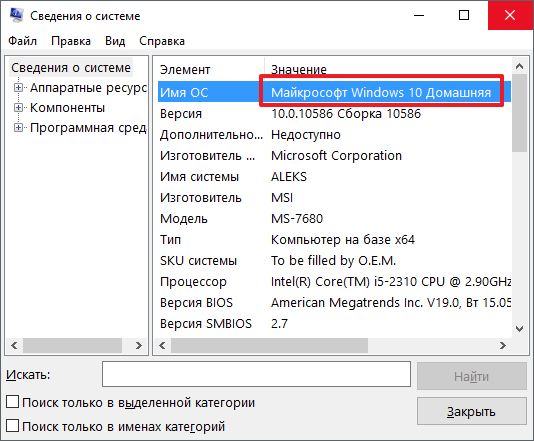
Task: Click the Microsoft Corporation value
Action: pyautogui.click(x=336, y=156)
